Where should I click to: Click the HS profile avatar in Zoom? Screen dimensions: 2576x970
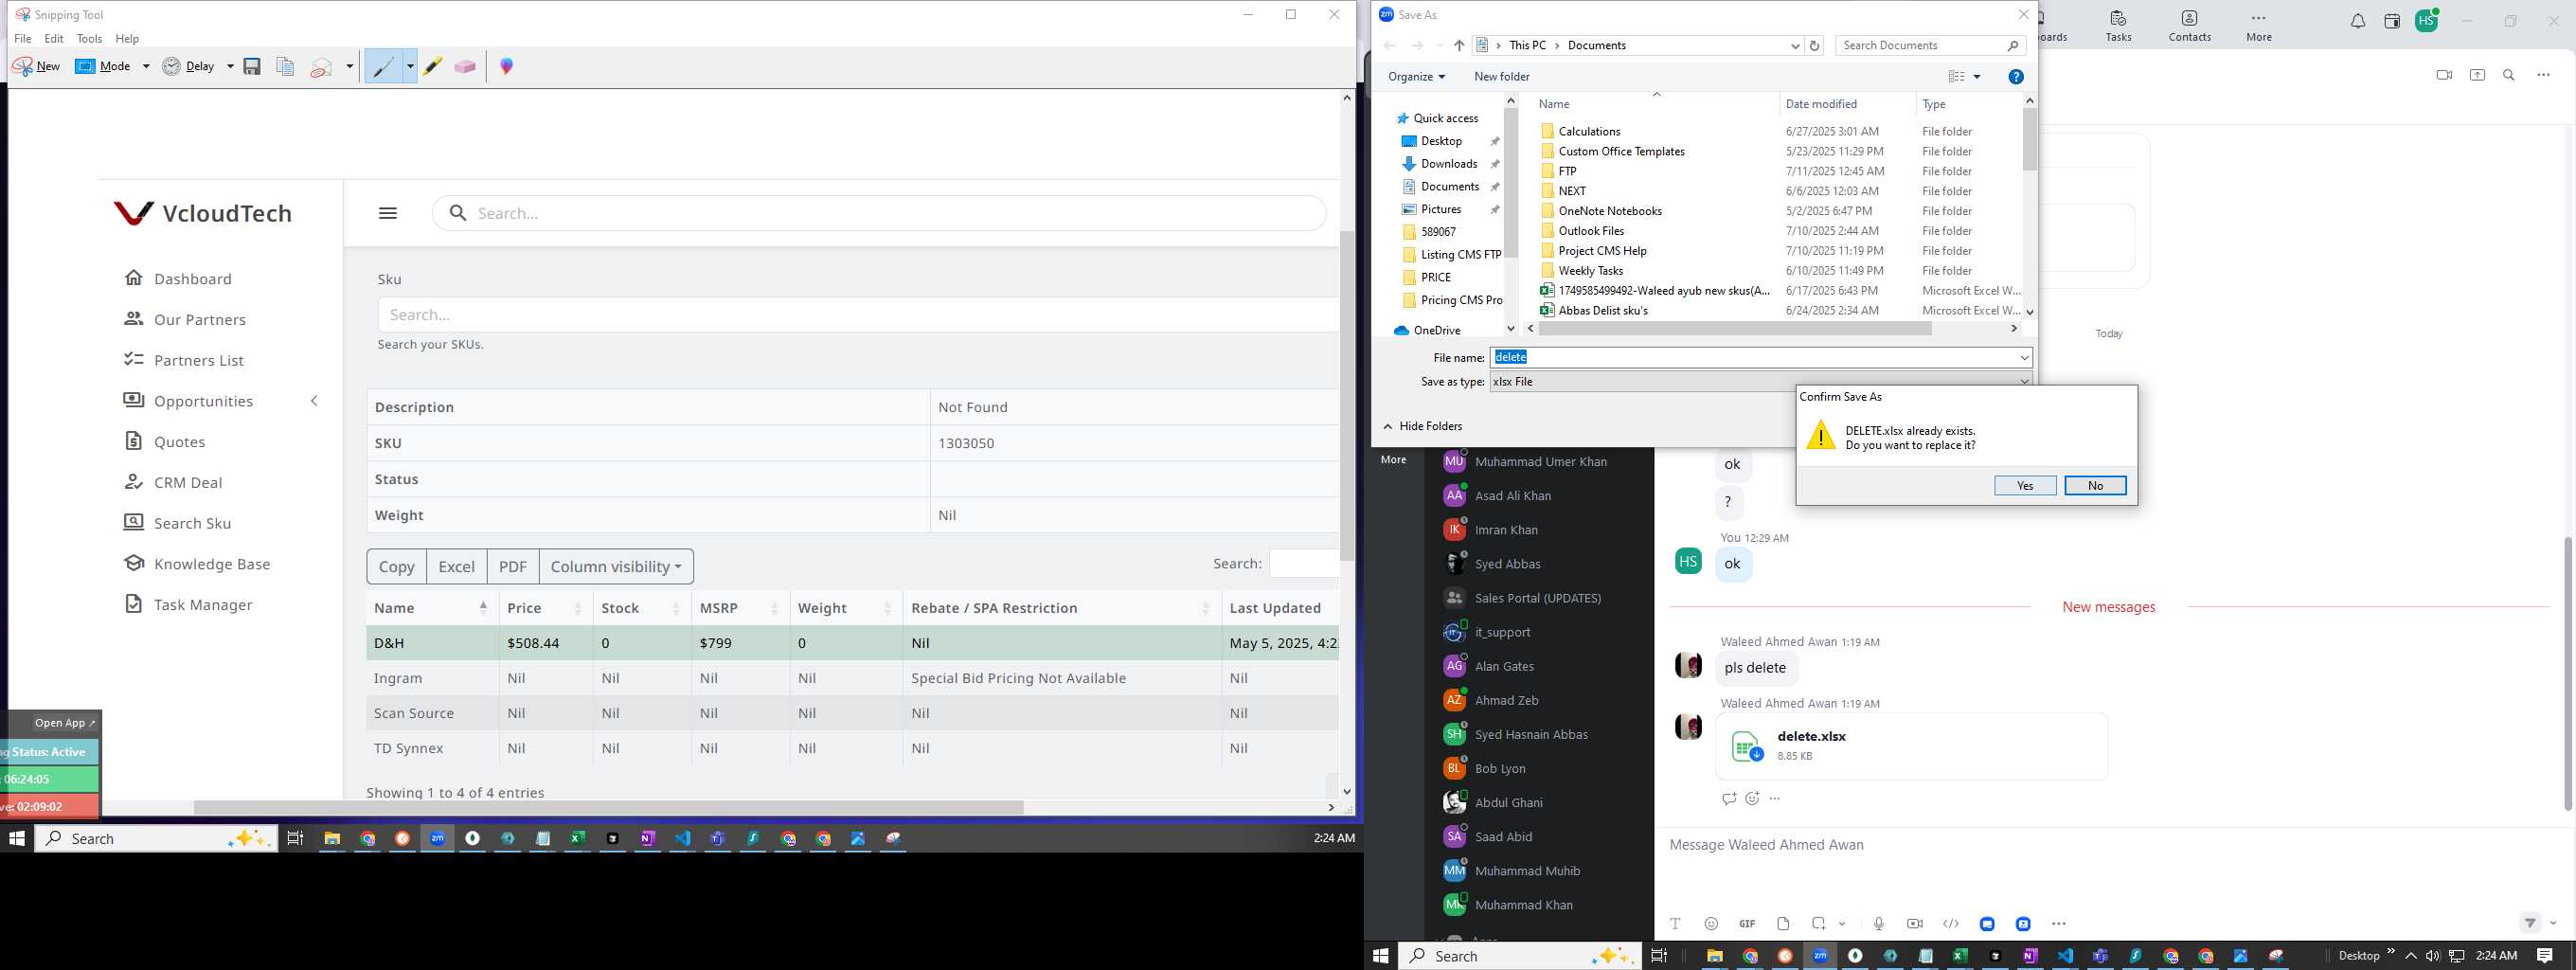[x=2426, y=21]
